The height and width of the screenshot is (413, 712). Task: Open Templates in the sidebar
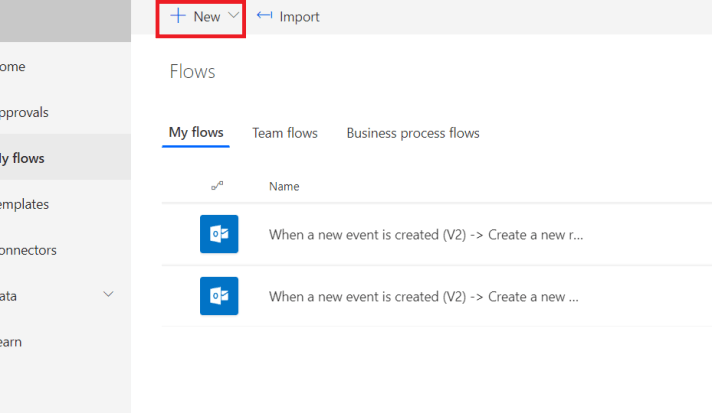point(24,204)
